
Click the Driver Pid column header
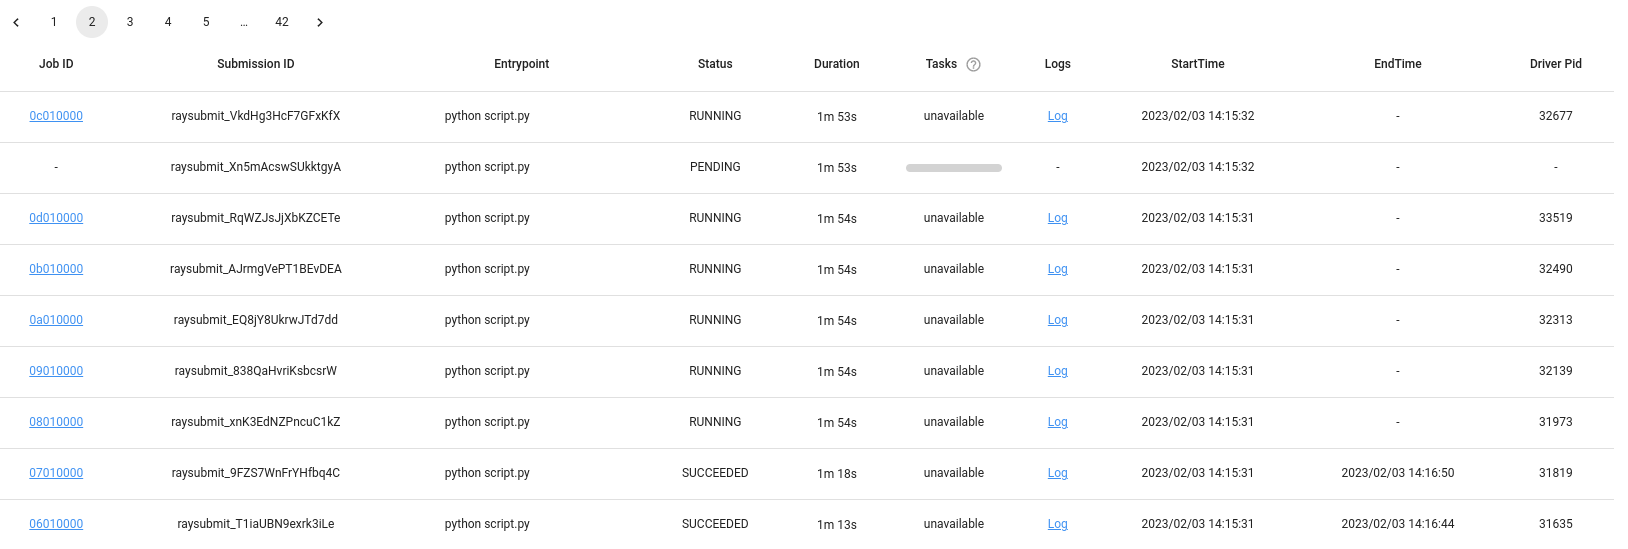[x=1556, y=64]
